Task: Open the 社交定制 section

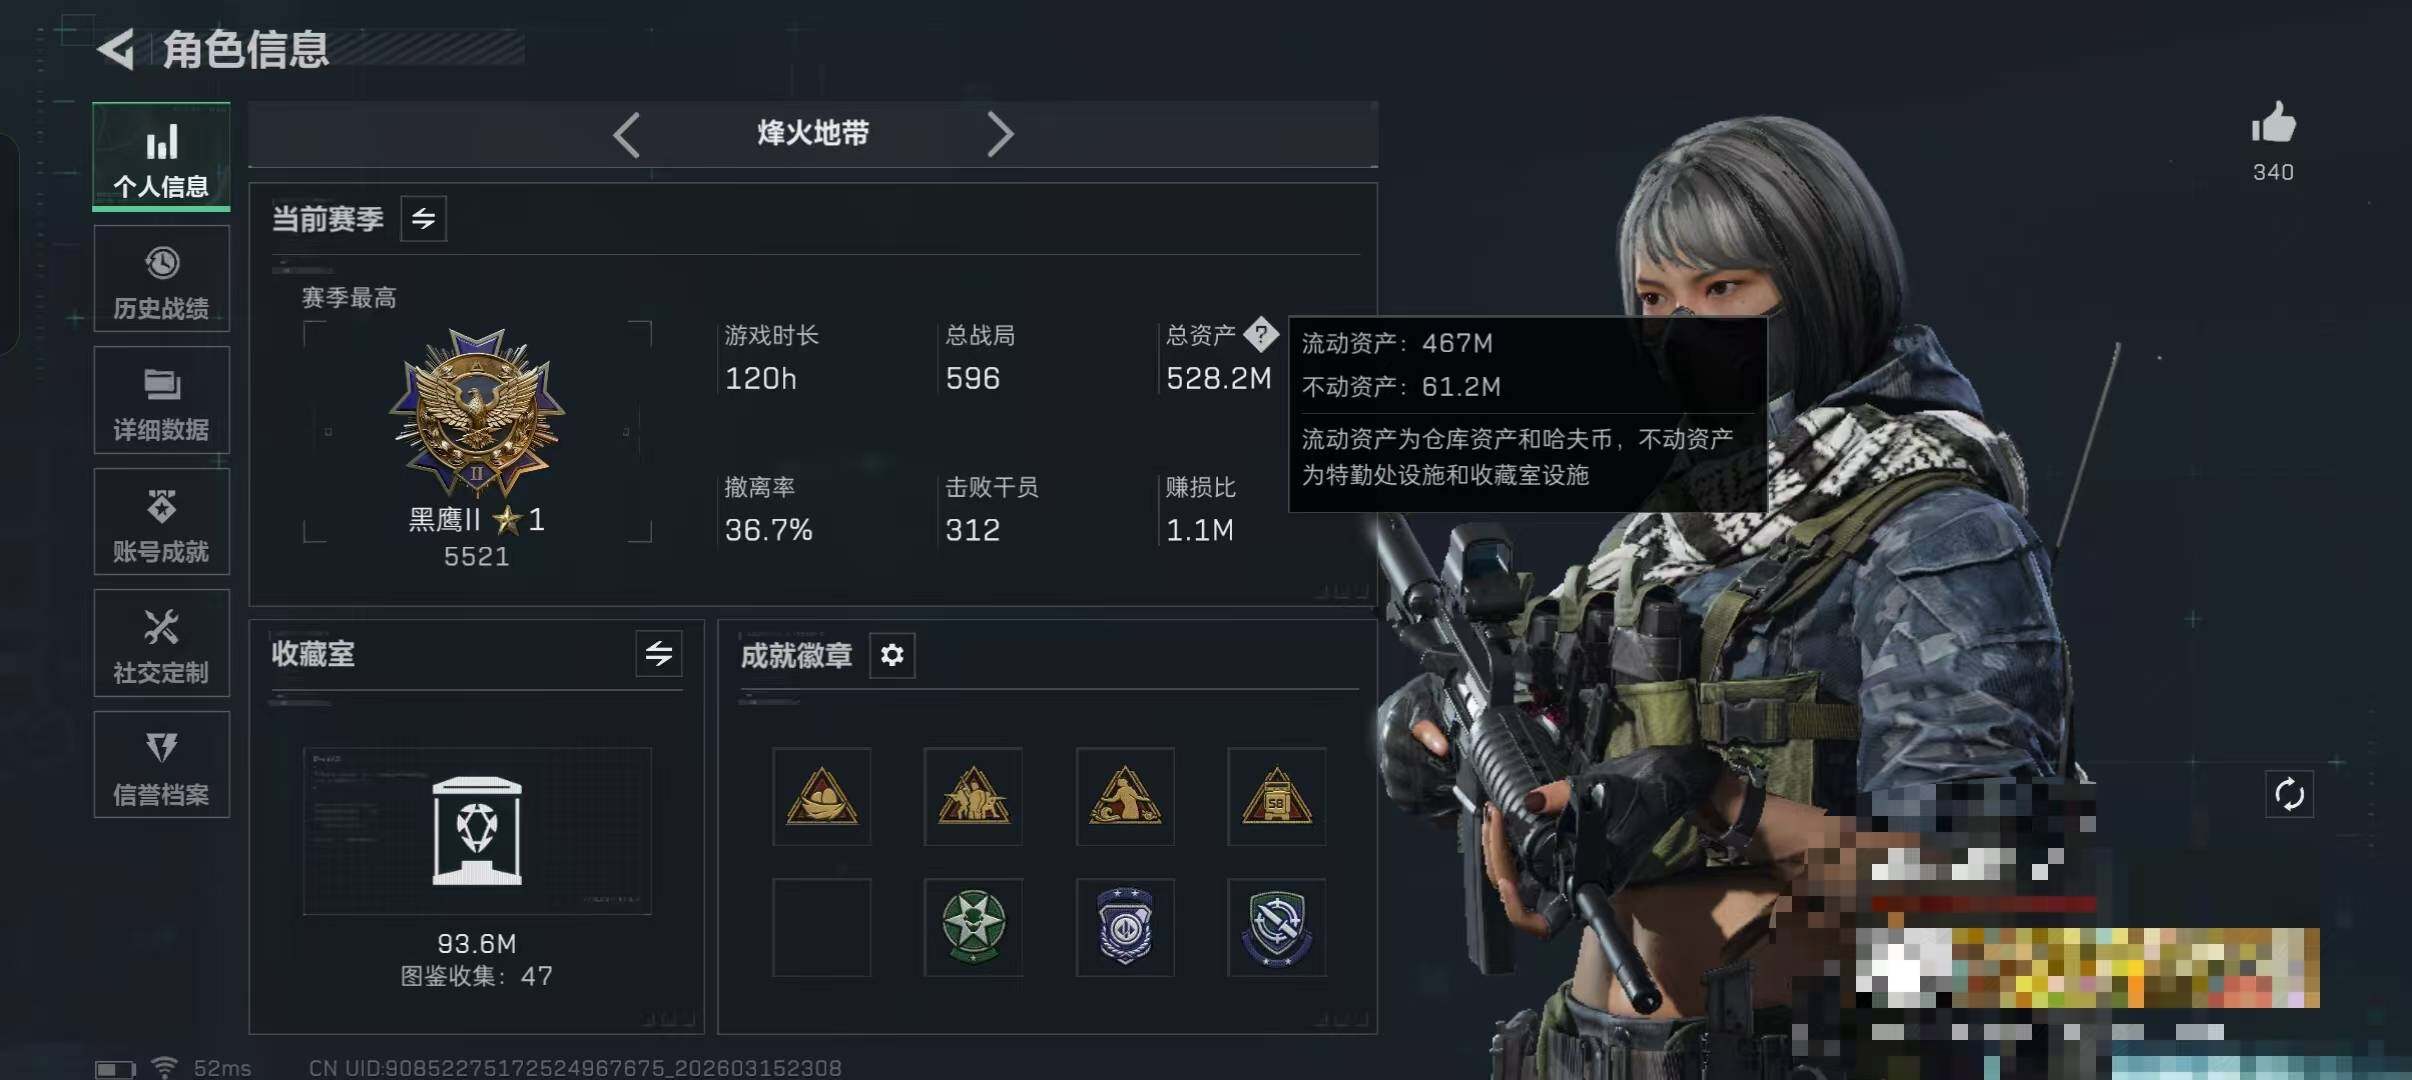Action: click(161, 643)
